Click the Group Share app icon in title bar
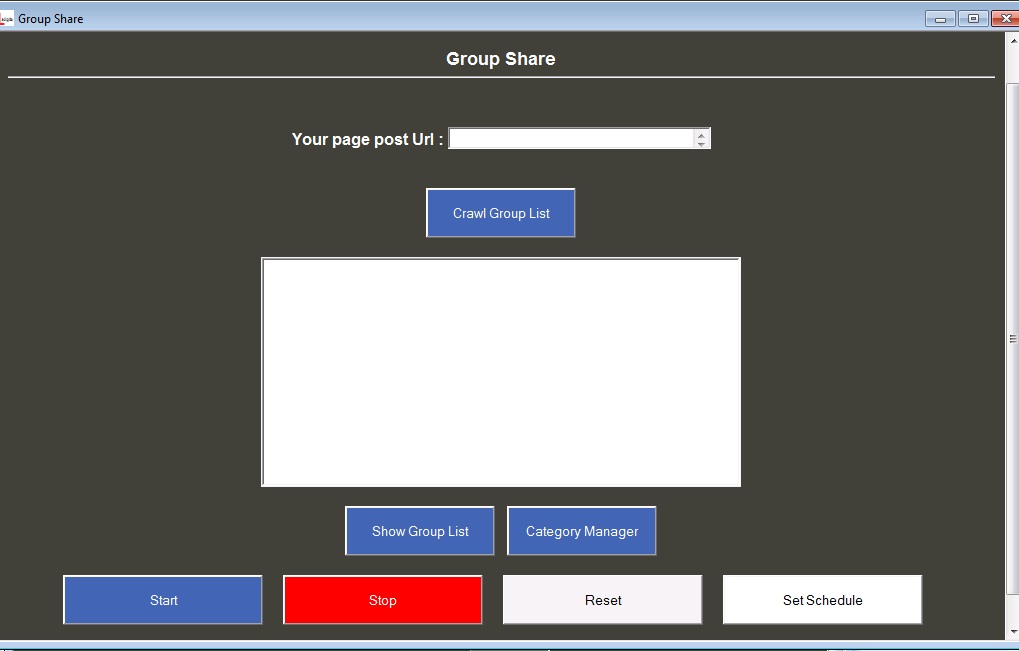 pyautogui.click(x=7, y=18)
